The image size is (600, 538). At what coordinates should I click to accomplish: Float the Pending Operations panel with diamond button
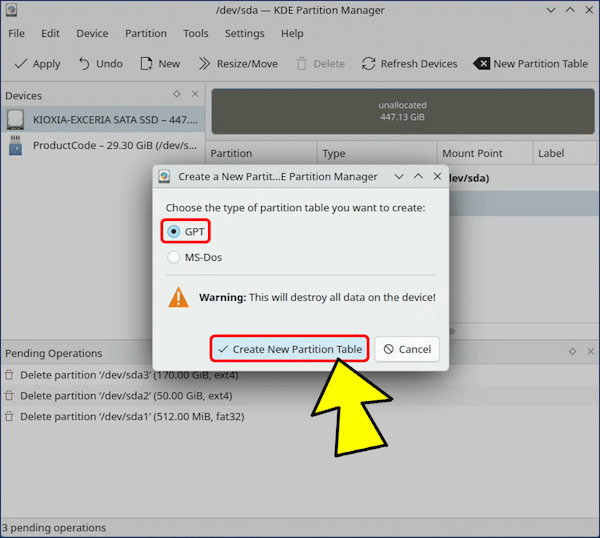click(573, 352)
